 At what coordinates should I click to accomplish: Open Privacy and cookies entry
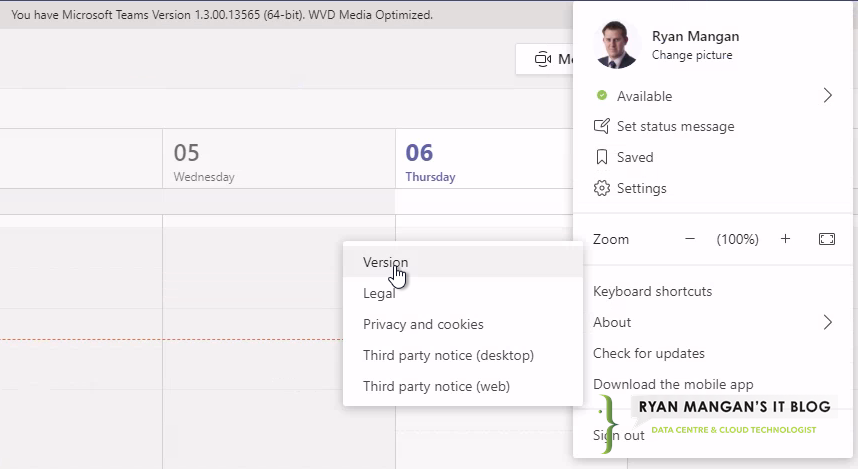462,324
